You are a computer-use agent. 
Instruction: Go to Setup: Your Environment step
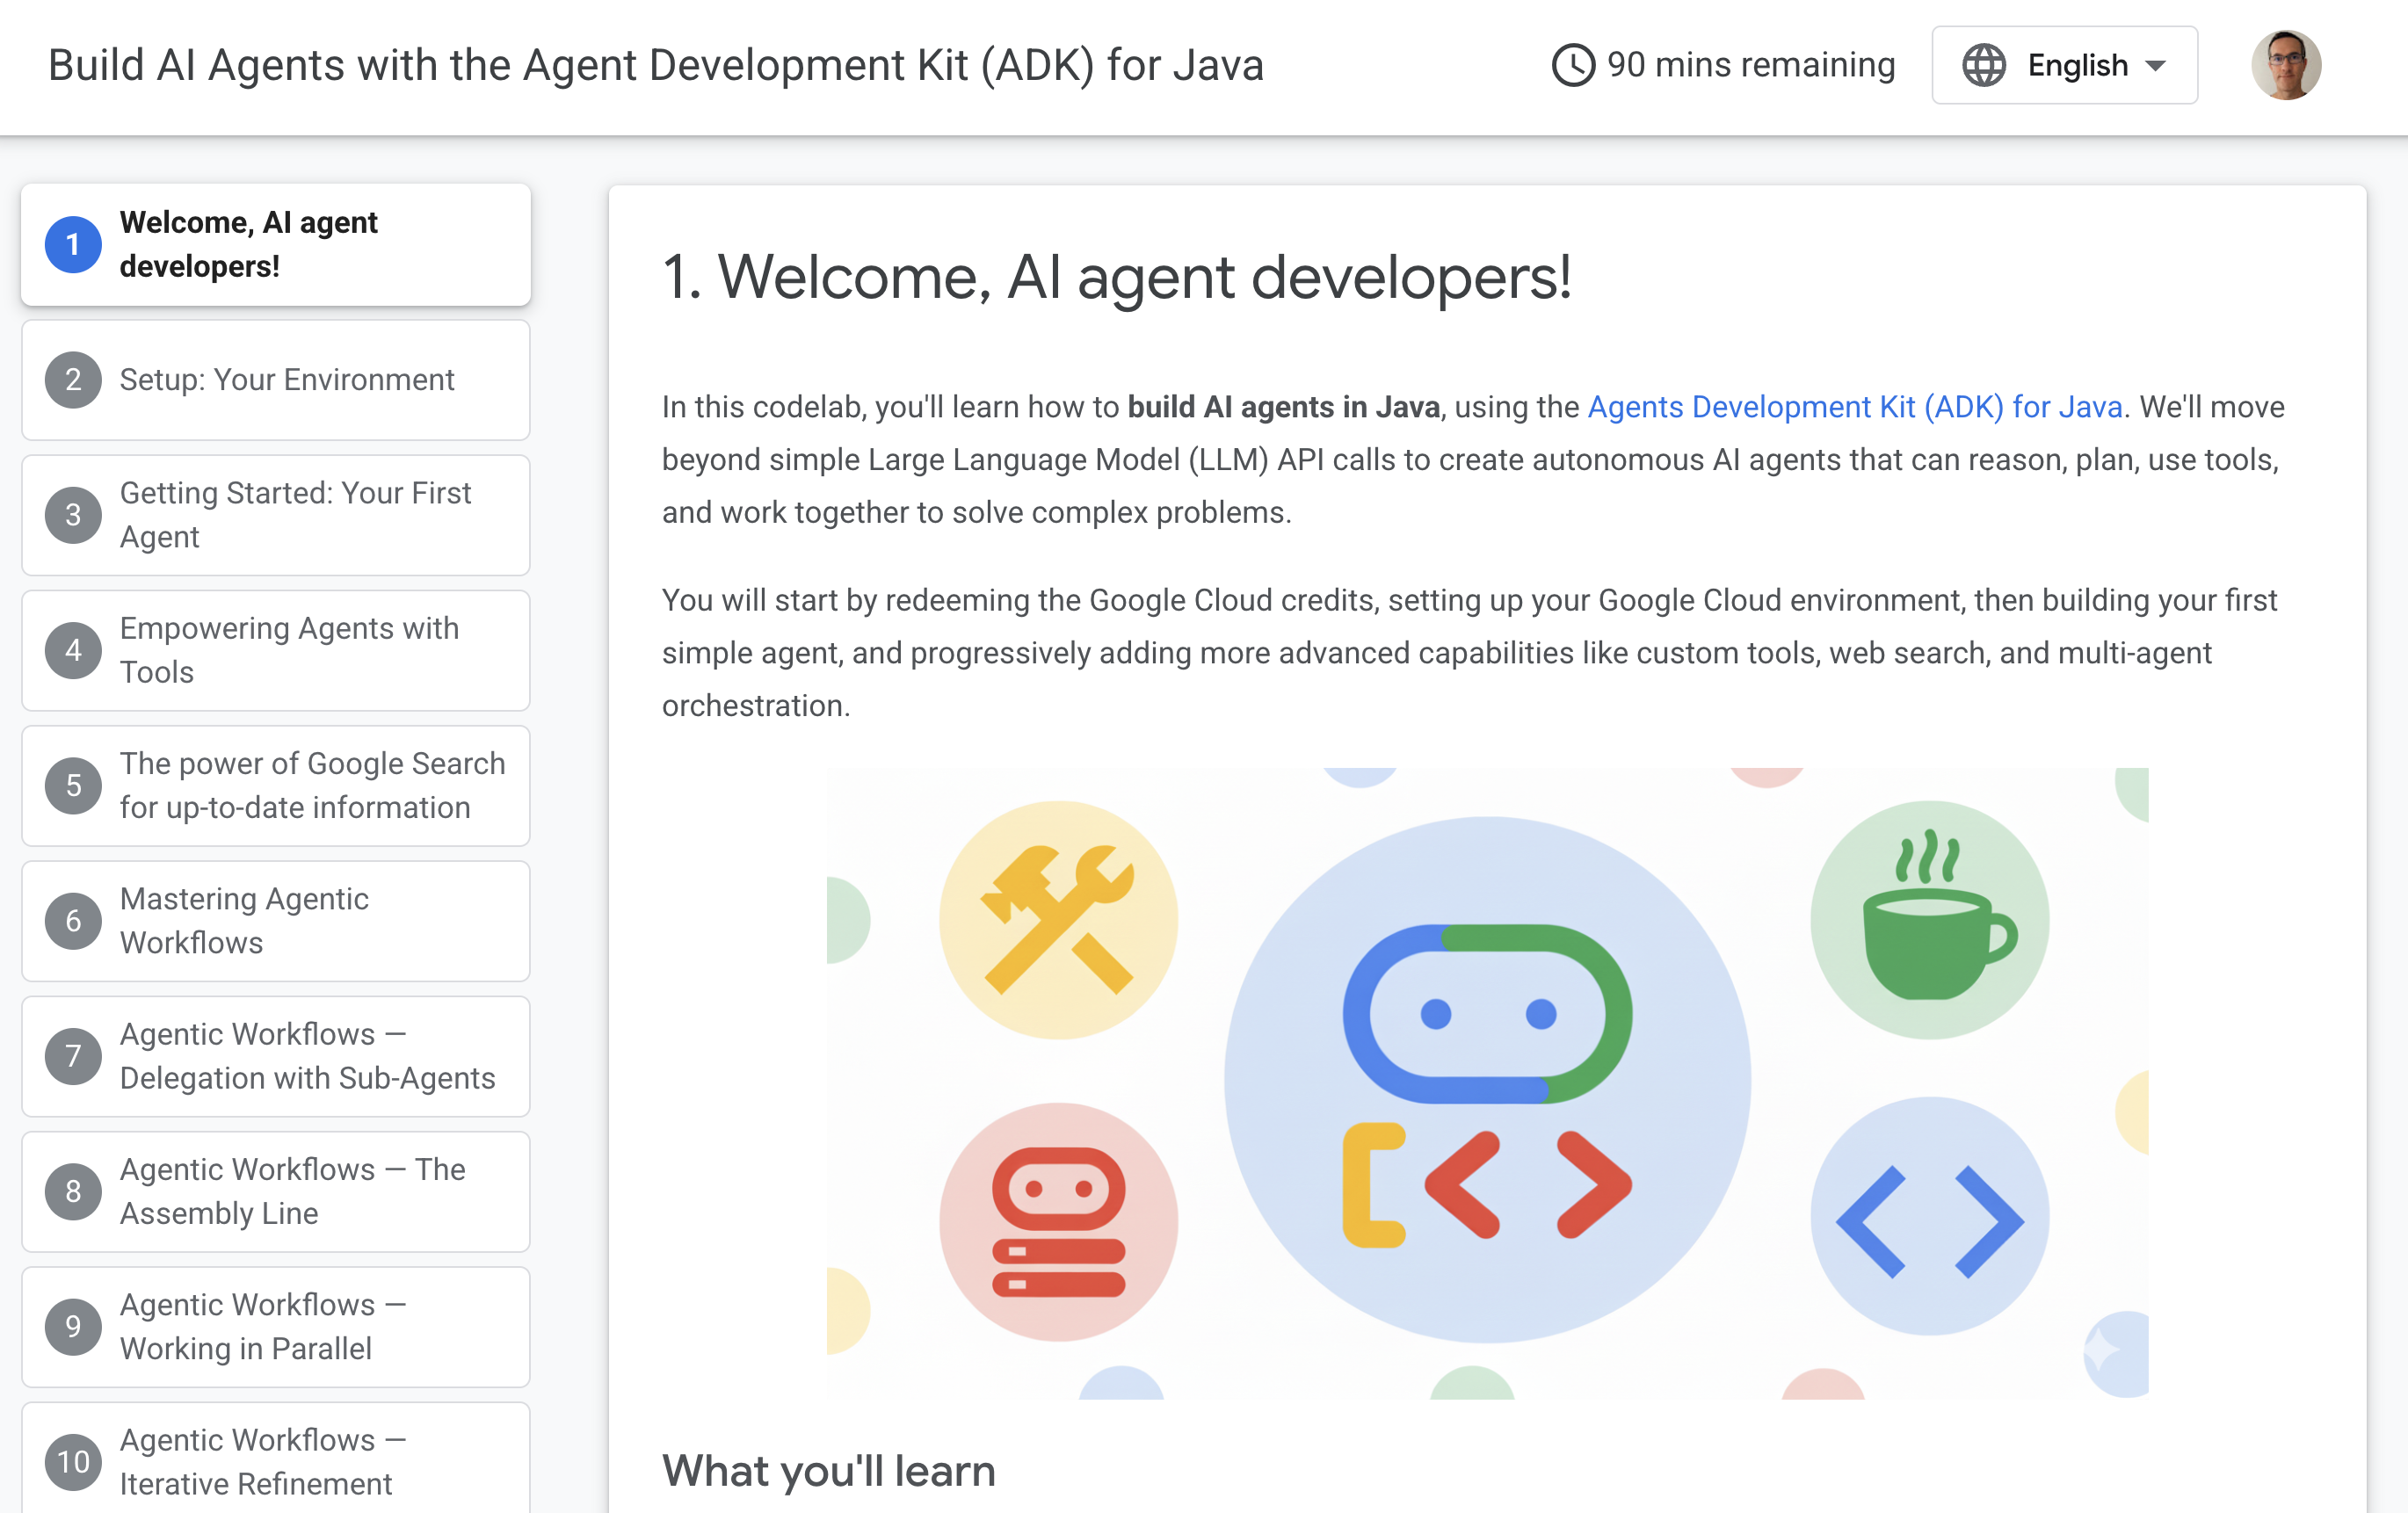tap(286, 380)
